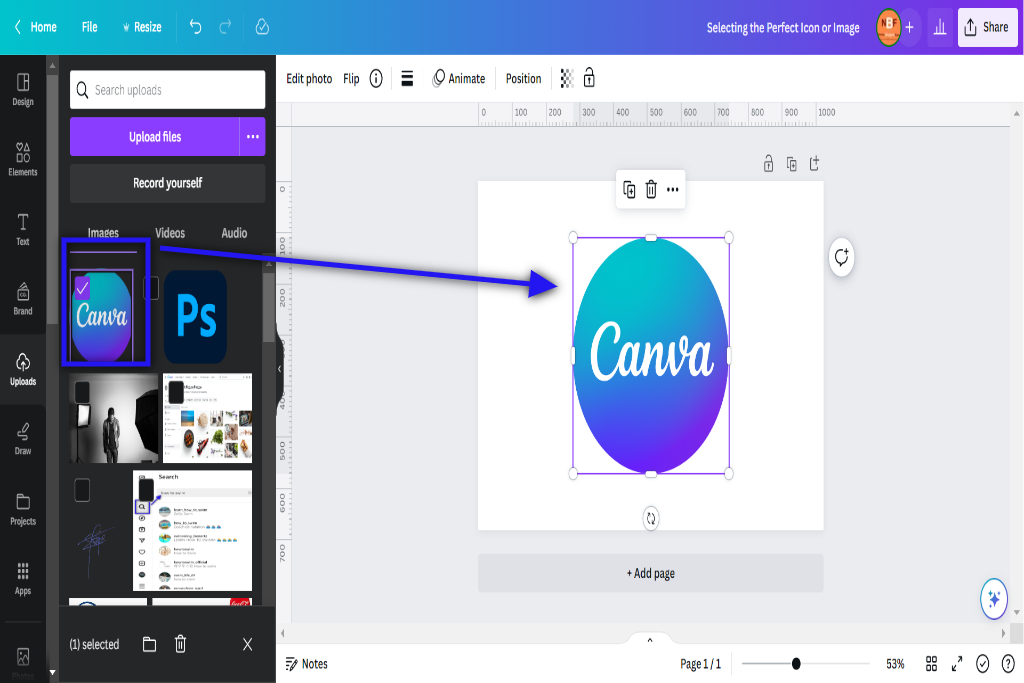This screenshot has height=683, width=1024.
Task: Open more options on floating toolbar
Action: [673, 189]
